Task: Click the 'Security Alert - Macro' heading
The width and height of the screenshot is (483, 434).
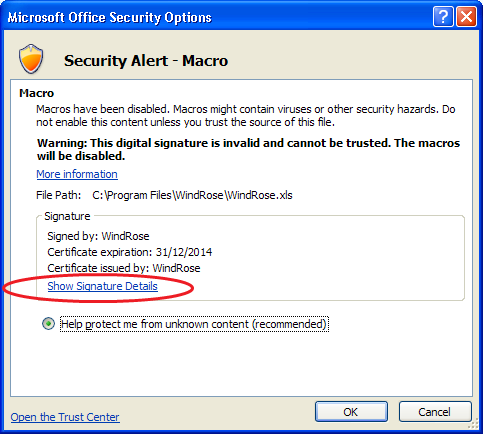Action: coord(146,61)
